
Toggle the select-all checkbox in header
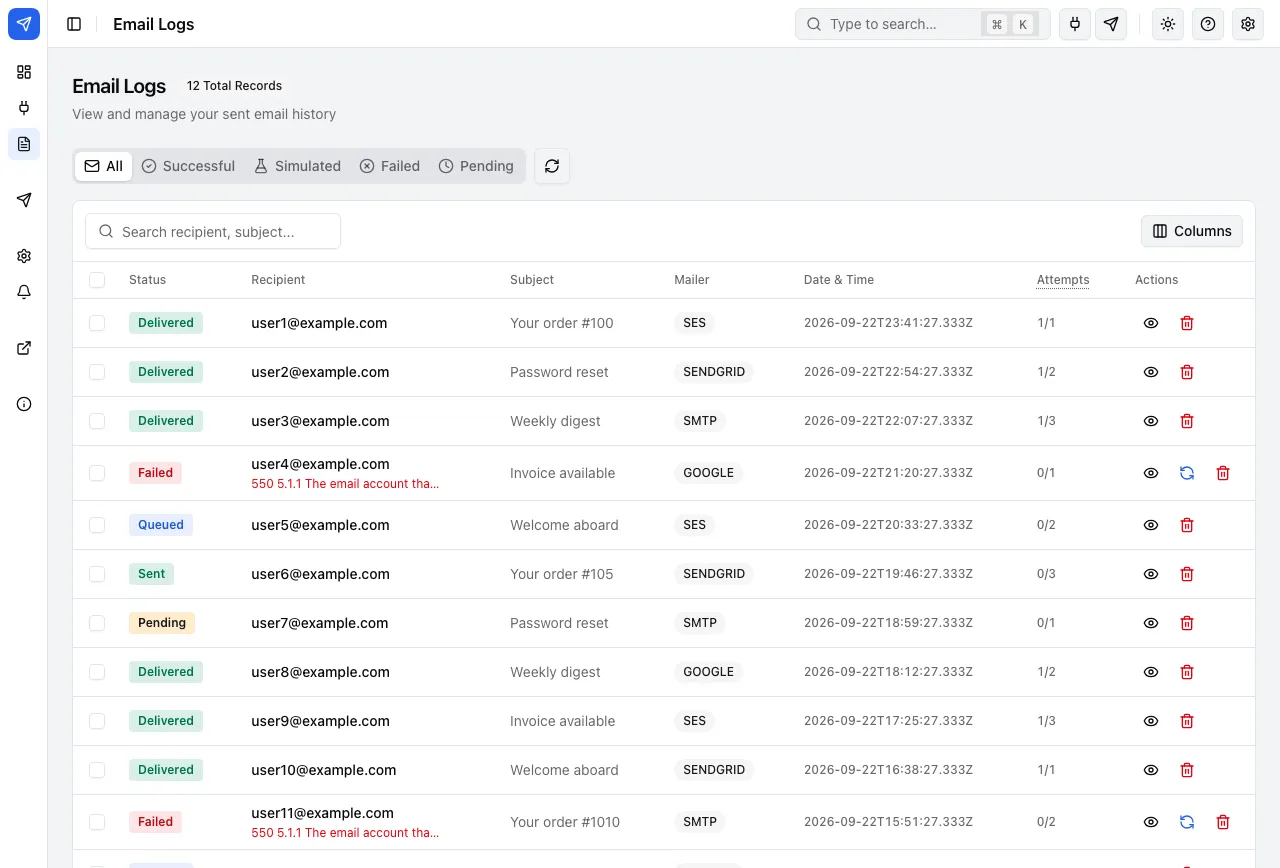pyautogui.click(x=97, y=280)
